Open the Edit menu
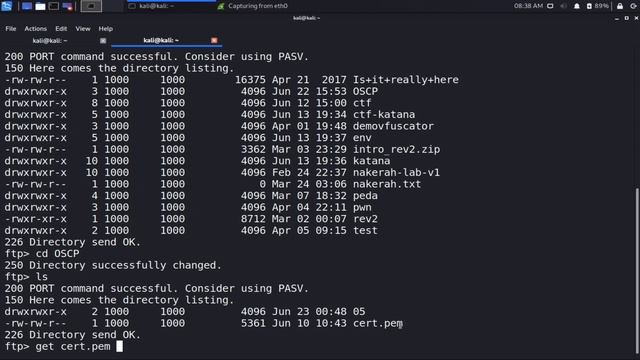 pyautogui.click(x=61, y=29)
